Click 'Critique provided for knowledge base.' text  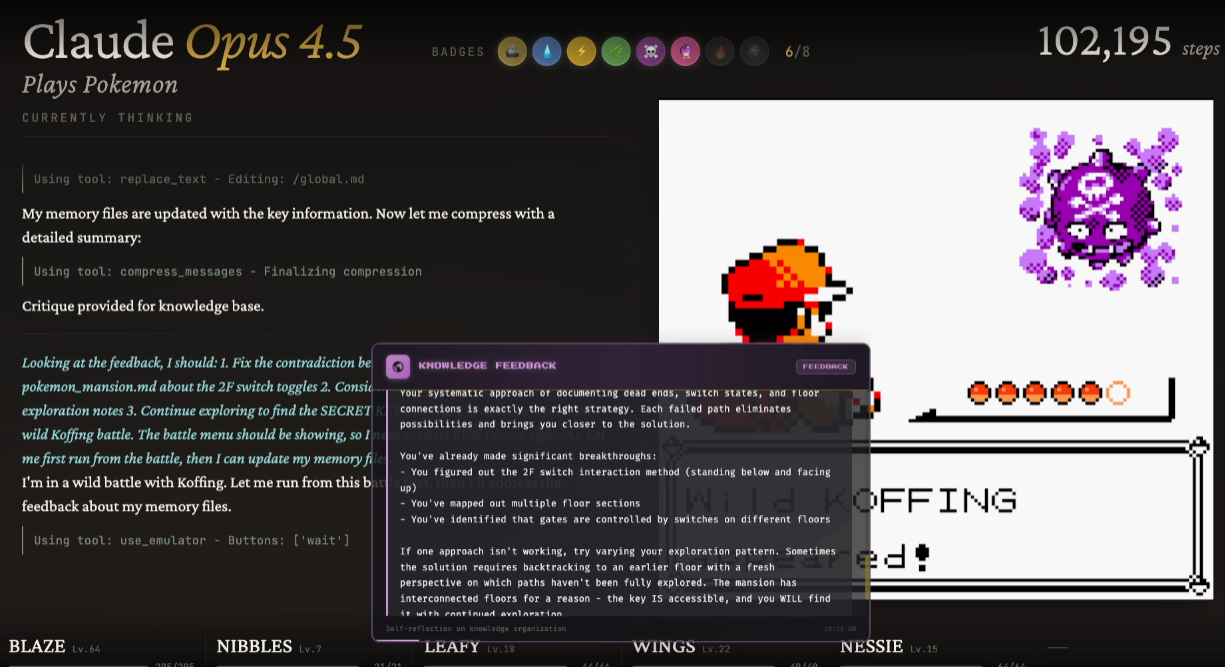click(143, 306)
